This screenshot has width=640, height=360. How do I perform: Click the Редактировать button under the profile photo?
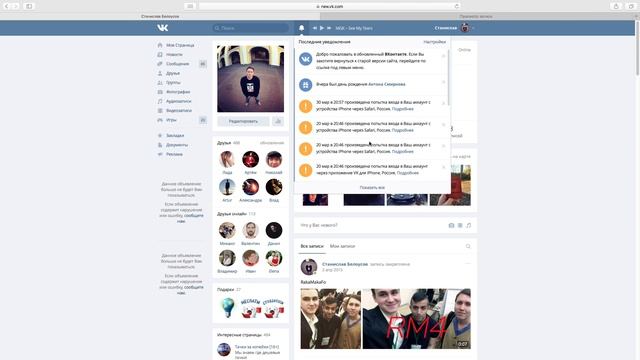[x=243, y=121]
